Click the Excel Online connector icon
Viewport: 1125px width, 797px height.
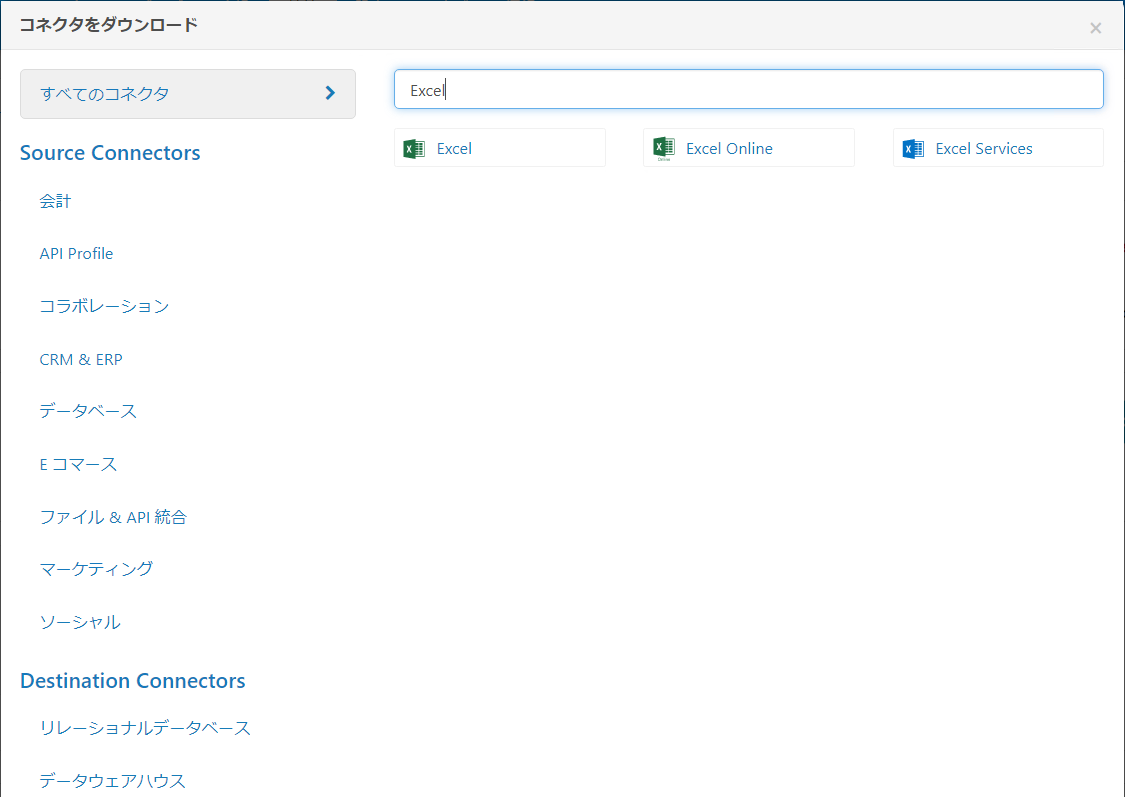[664, 148]
